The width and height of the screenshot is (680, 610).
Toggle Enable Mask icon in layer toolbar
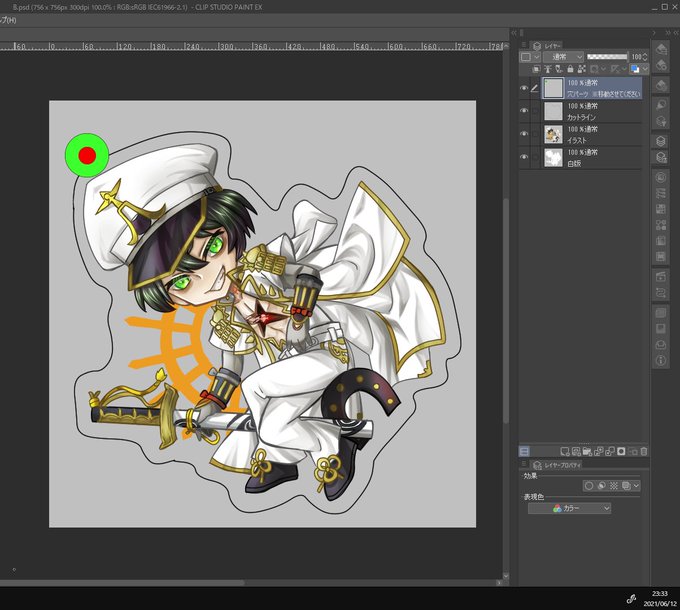click(x=594, y=69)
